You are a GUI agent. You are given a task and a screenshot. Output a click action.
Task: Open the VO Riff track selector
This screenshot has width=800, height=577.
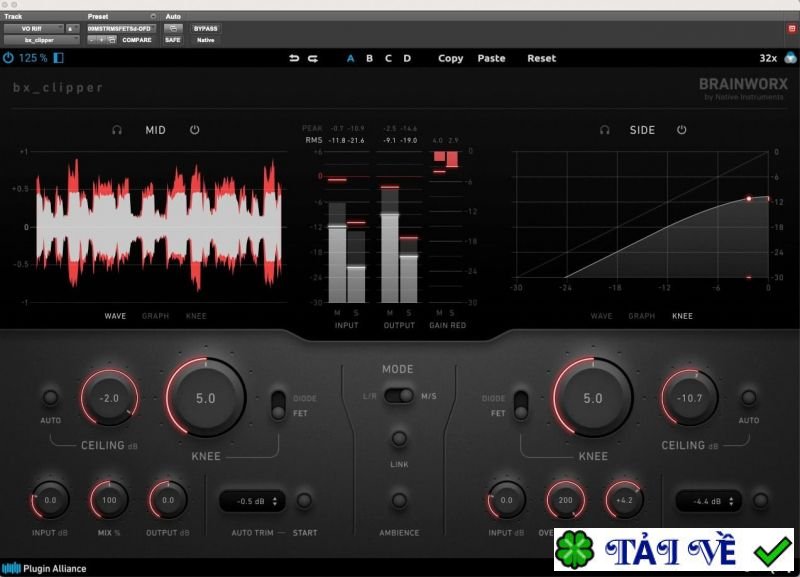pyautogui.click(x=34, y=29)
